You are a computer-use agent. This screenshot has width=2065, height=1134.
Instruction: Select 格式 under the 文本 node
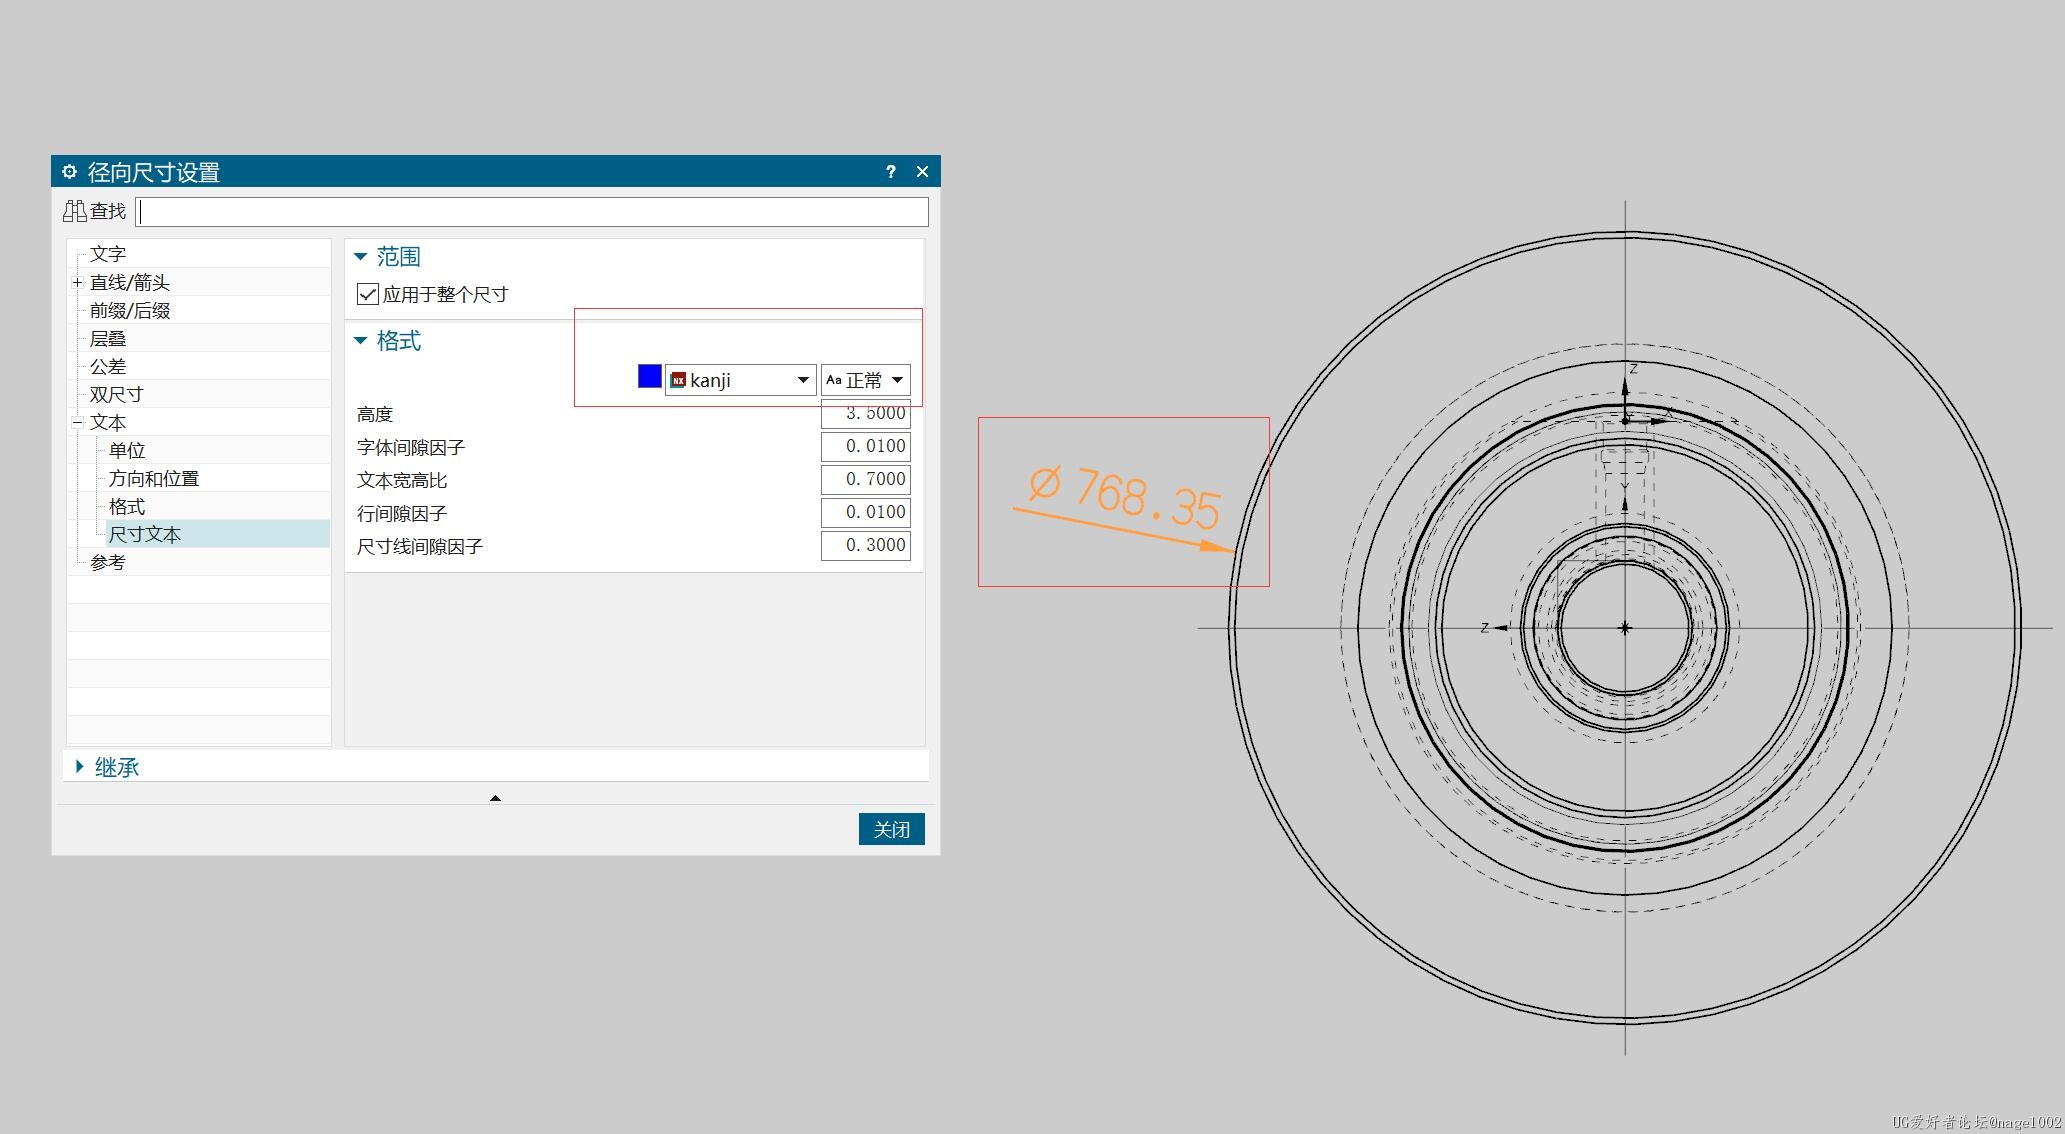coord(127,506)
